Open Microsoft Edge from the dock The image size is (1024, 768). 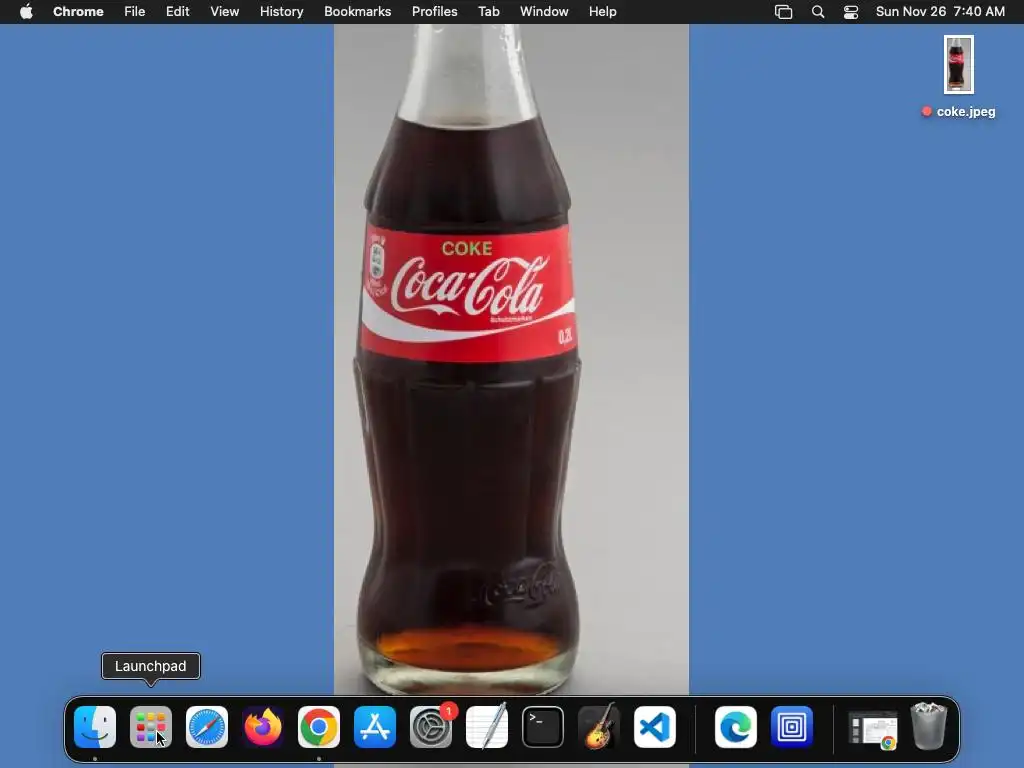[x=736, y=727]
